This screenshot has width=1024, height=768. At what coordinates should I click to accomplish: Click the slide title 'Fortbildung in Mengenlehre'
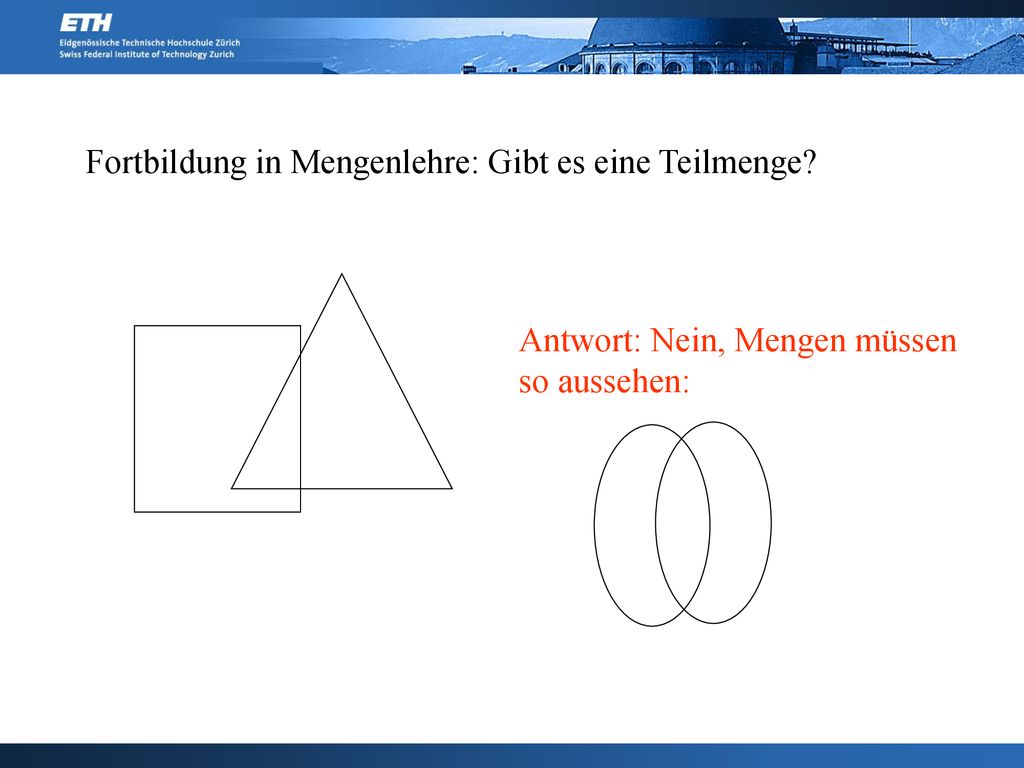pyautogui.click(x=278, y=162)
